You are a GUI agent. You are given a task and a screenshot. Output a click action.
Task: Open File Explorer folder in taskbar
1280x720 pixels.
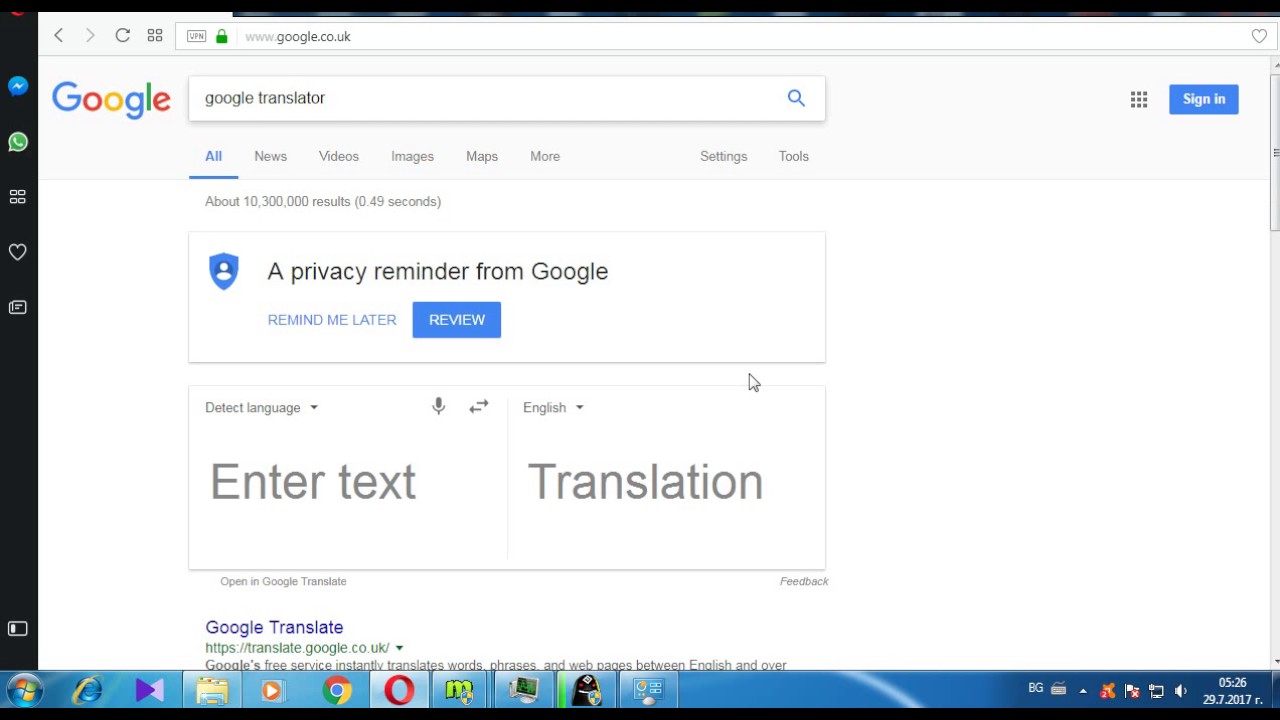(212, 690)
